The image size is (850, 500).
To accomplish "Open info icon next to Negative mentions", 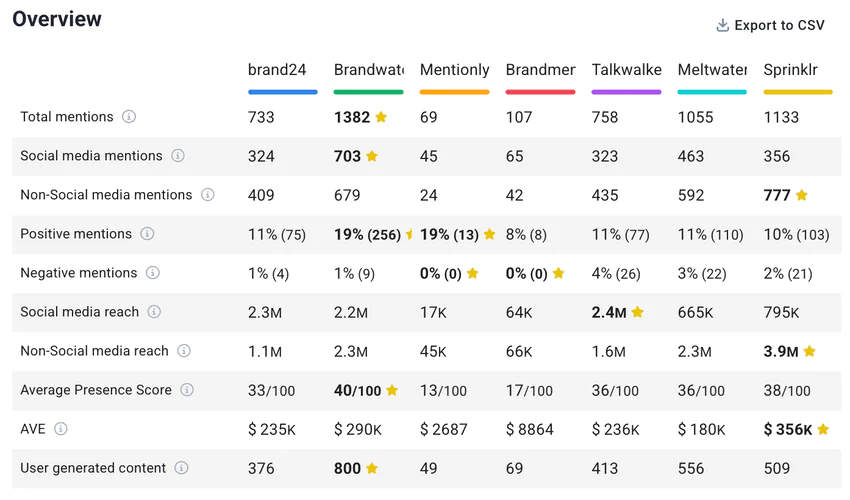I will tap(152, 273).
